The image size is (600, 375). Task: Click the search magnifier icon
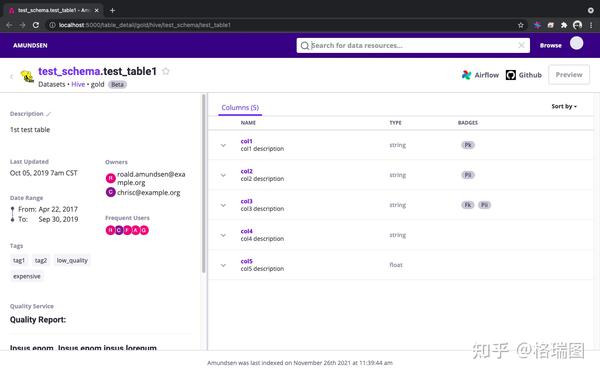[x=305, y=46]
